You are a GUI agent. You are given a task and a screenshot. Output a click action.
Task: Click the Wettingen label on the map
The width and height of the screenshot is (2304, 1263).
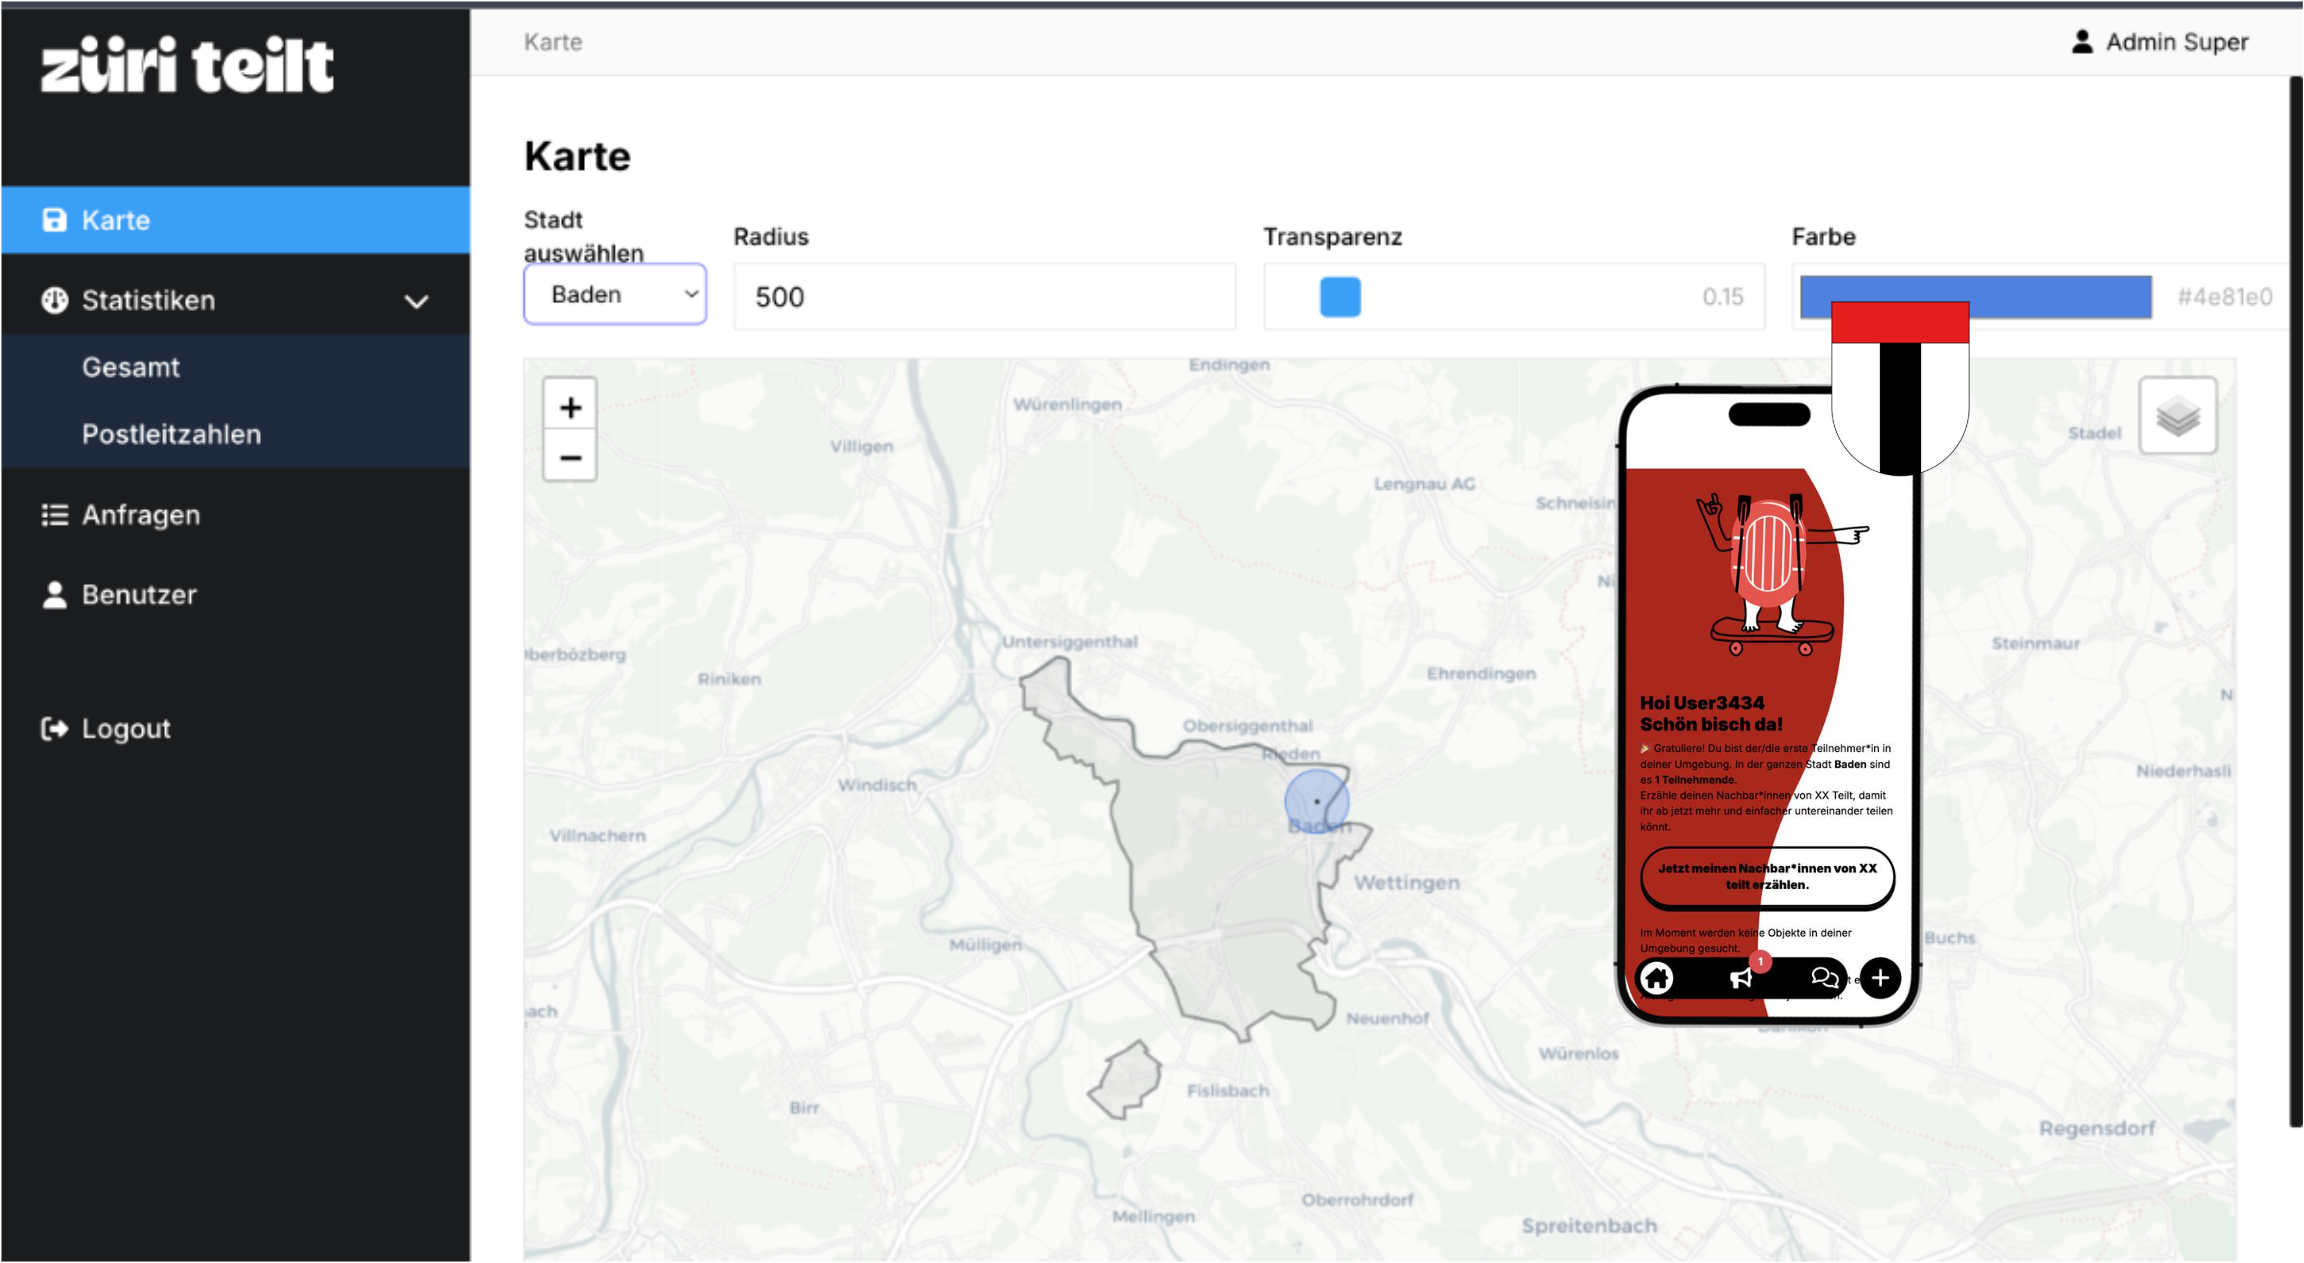pos(1406,883)
